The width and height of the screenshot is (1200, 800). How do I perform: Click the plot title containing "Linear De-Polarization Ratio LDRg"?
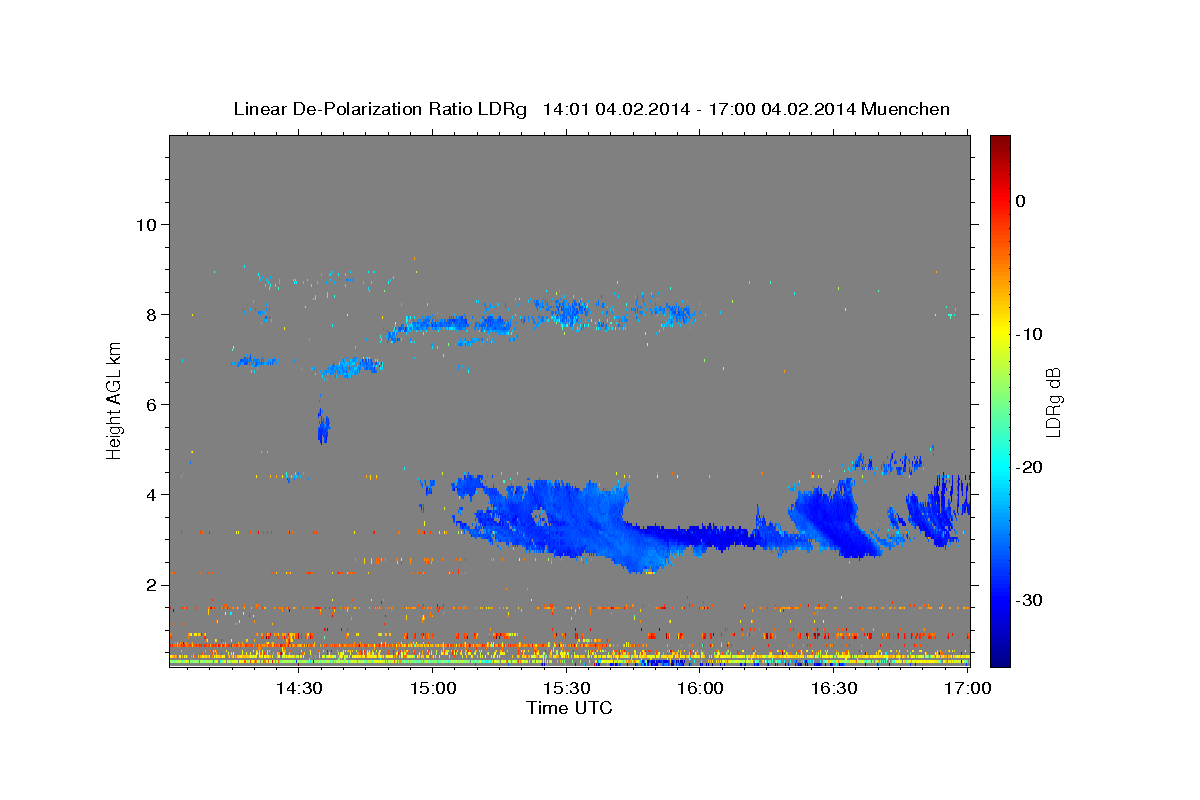(591, 109)
